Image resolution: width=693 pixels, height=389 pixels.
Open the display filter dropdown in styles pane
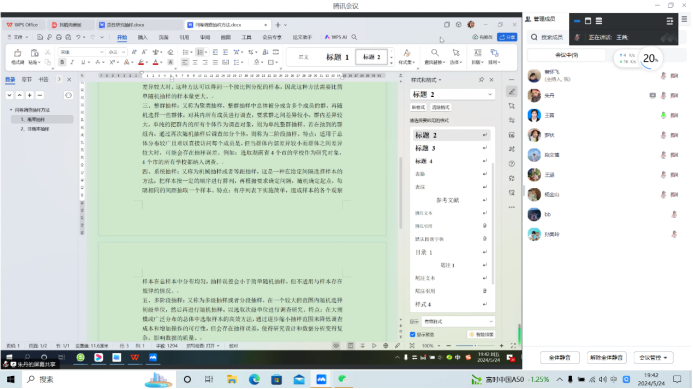(458, 321)
